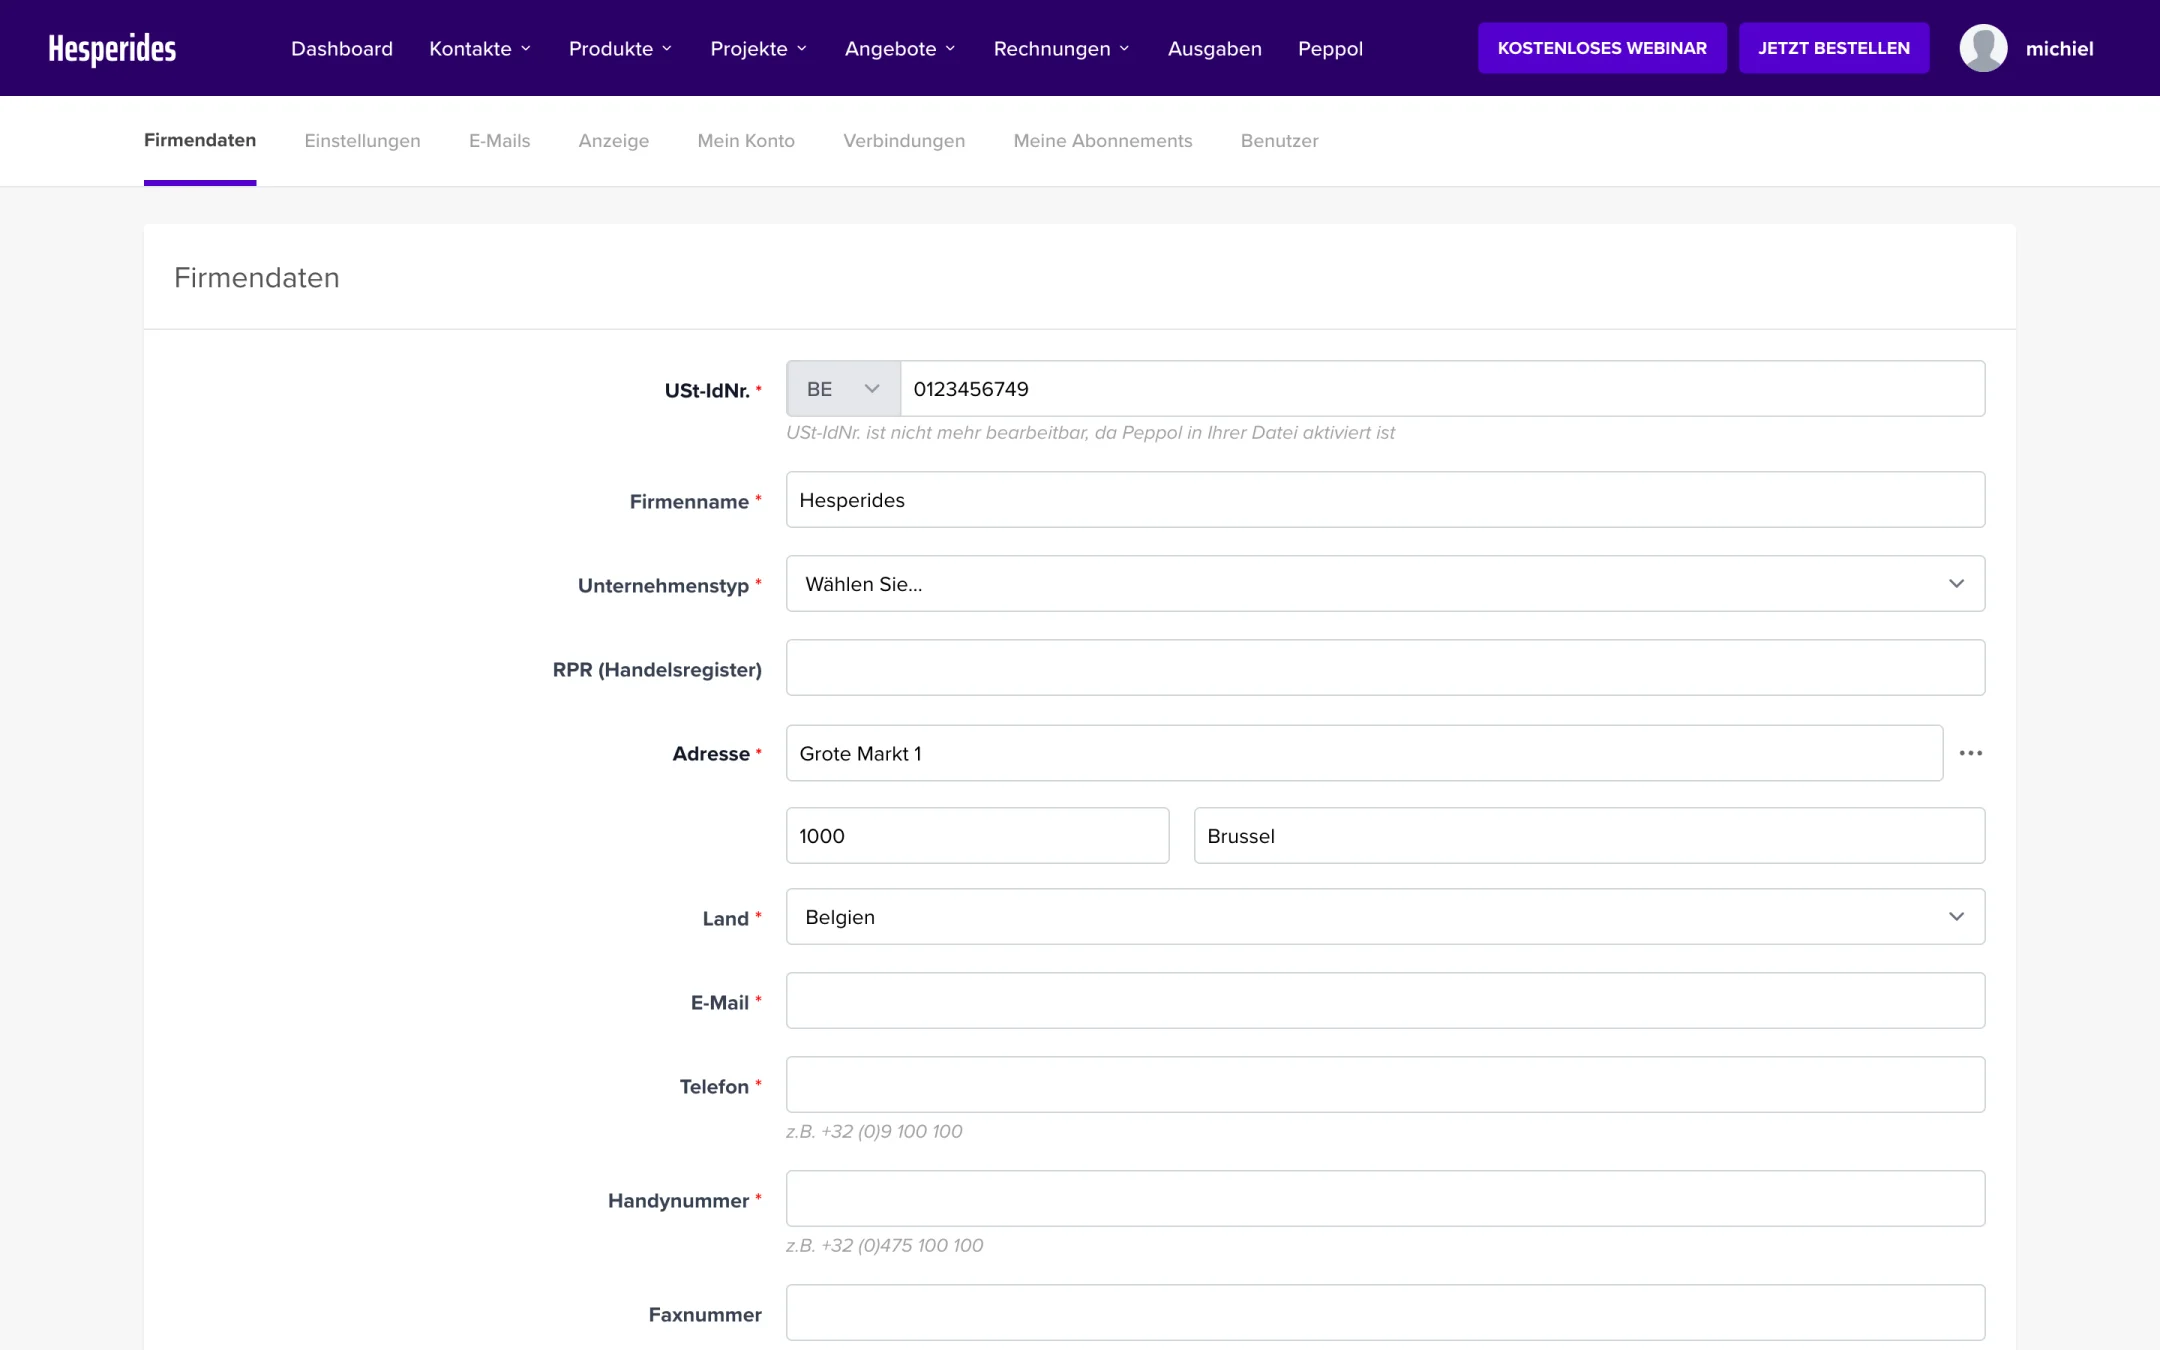Viewport: 2160px width, 1350px height.
Task: Expand the Kontakte dropdown menu
Action: (480, 48)
